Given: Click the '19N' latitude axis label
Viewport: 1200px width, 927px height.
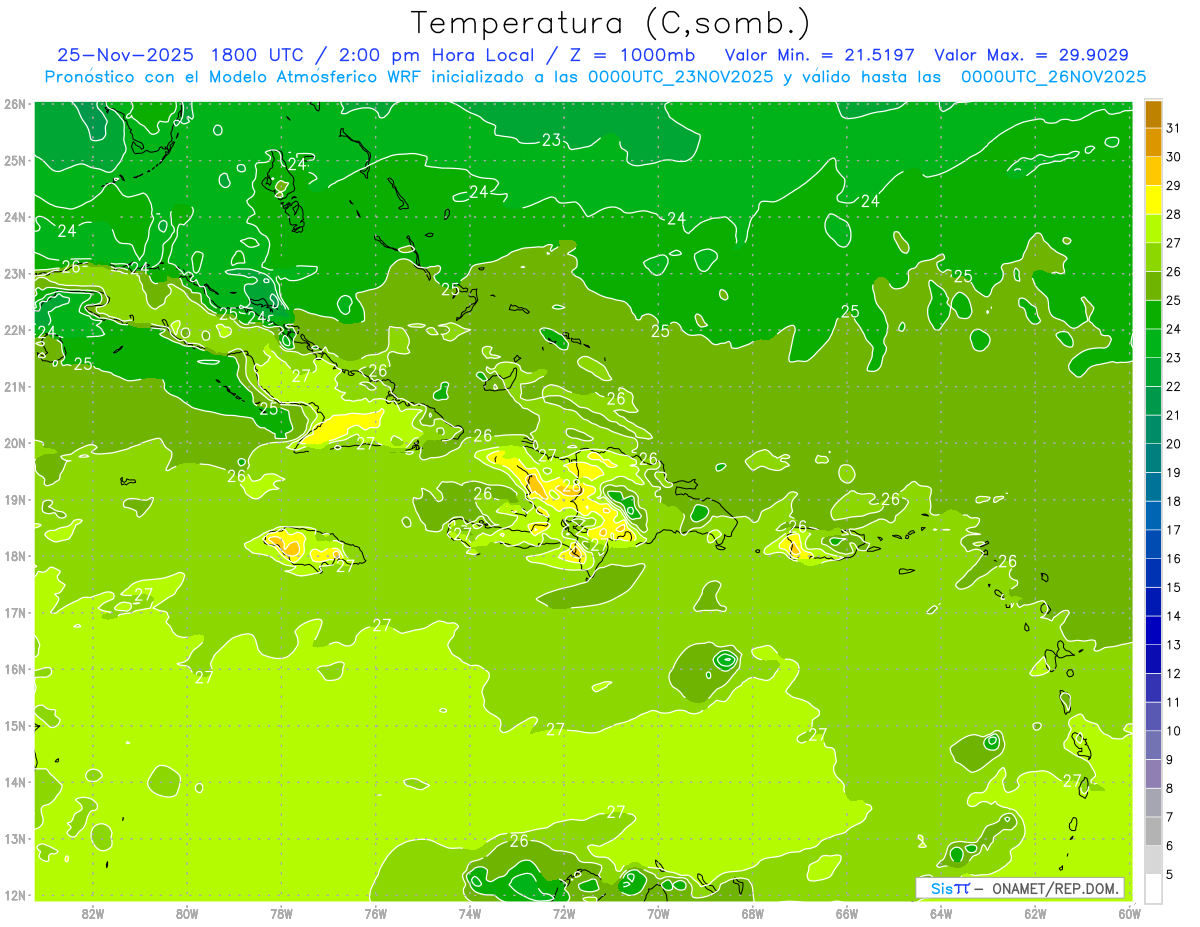Looking at the screenshot, I should click(15, 499).
